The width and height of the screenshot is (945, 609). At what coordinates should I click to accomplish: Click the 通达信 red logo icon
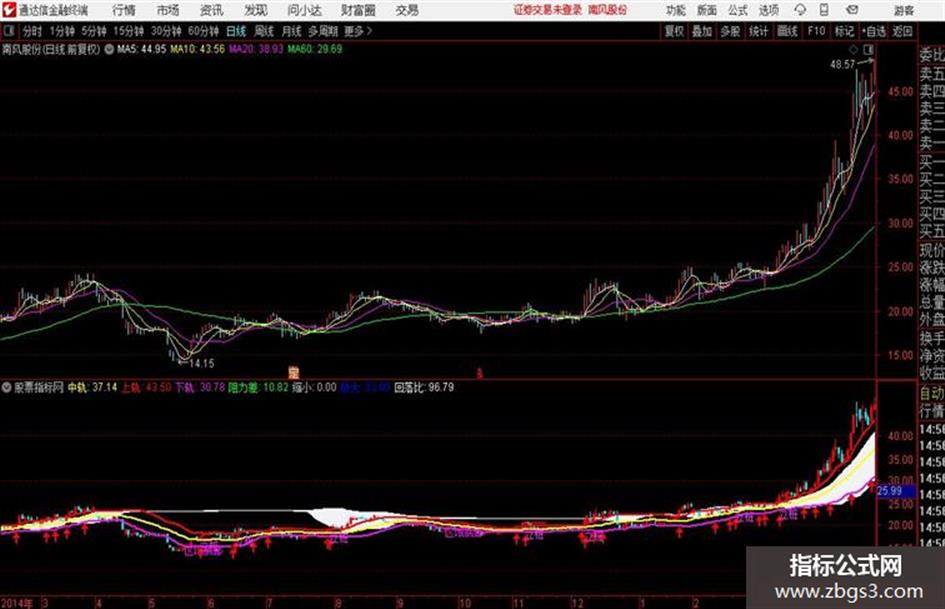(x=9, y=10)
